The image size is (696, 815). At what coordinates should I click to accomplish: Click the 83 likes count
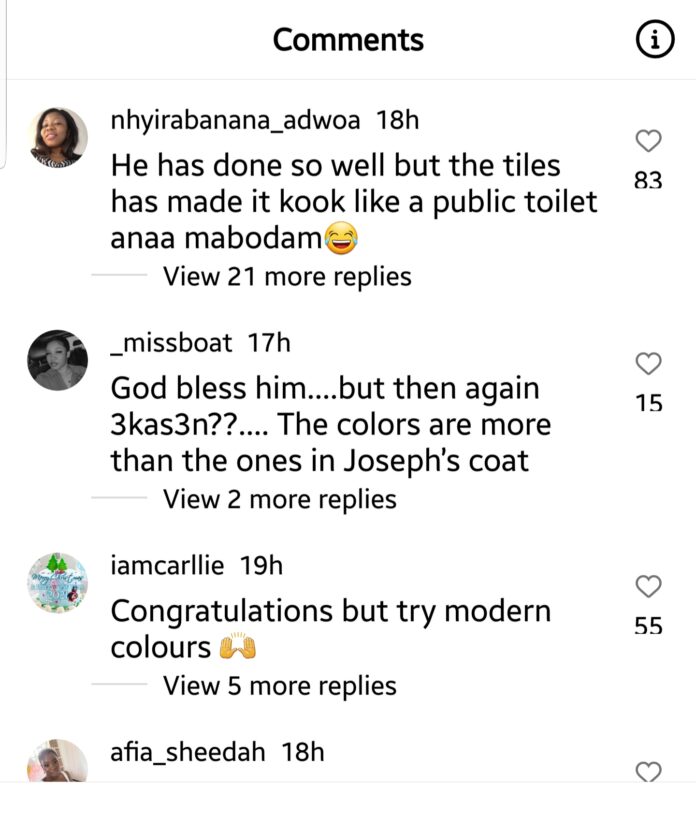649,181
